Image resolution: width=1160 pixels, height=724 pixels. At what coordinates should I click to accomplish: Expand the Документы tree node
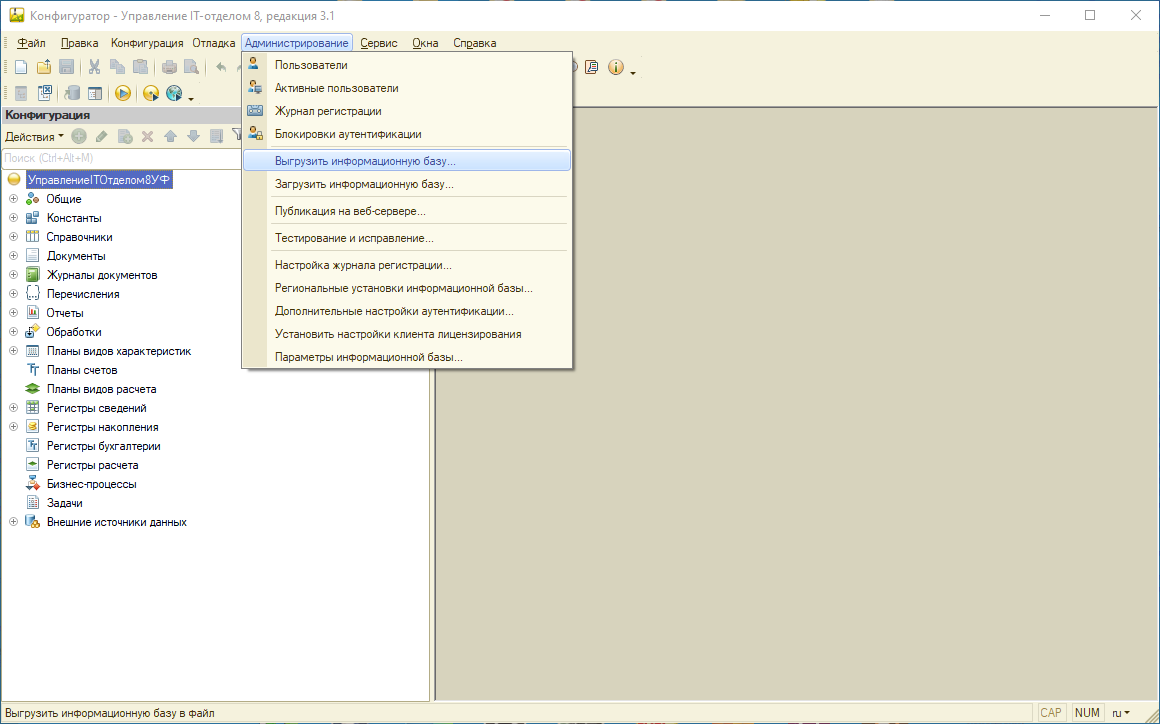click(x=13, y=256)
